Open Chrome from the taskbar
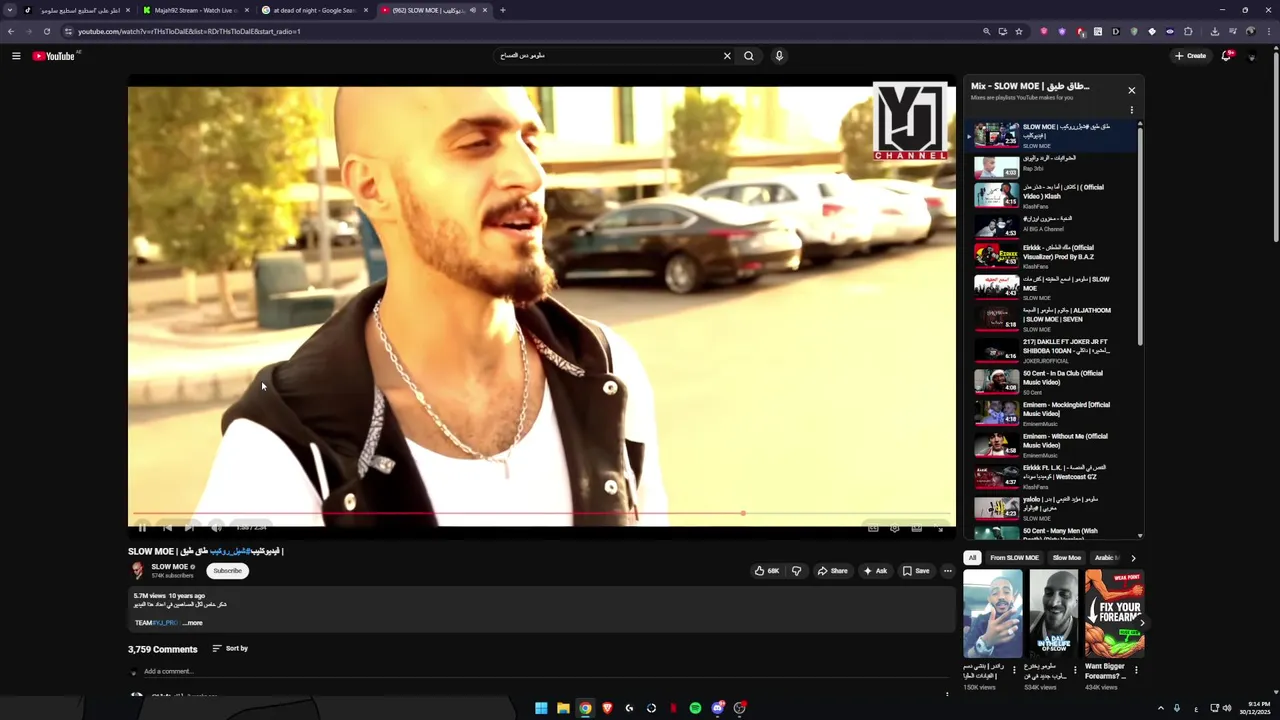This screenshot has height=720, width=1280. [x=585, y=708]
